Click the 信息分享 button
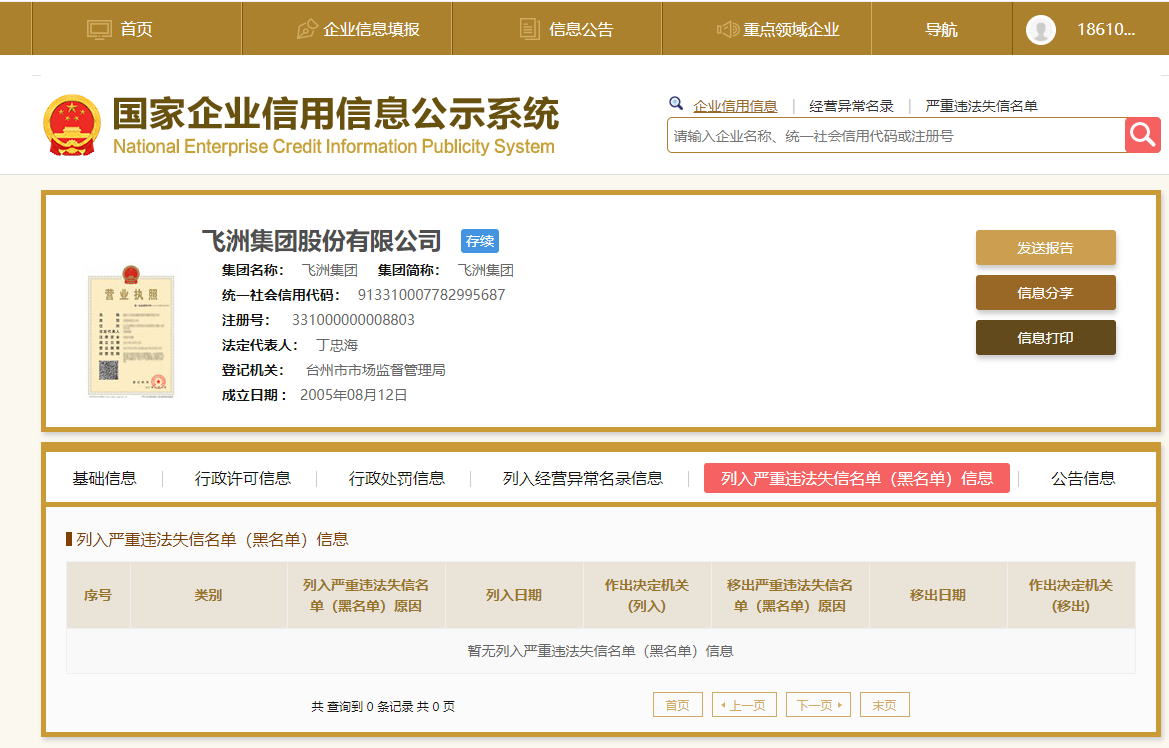 1045,292
